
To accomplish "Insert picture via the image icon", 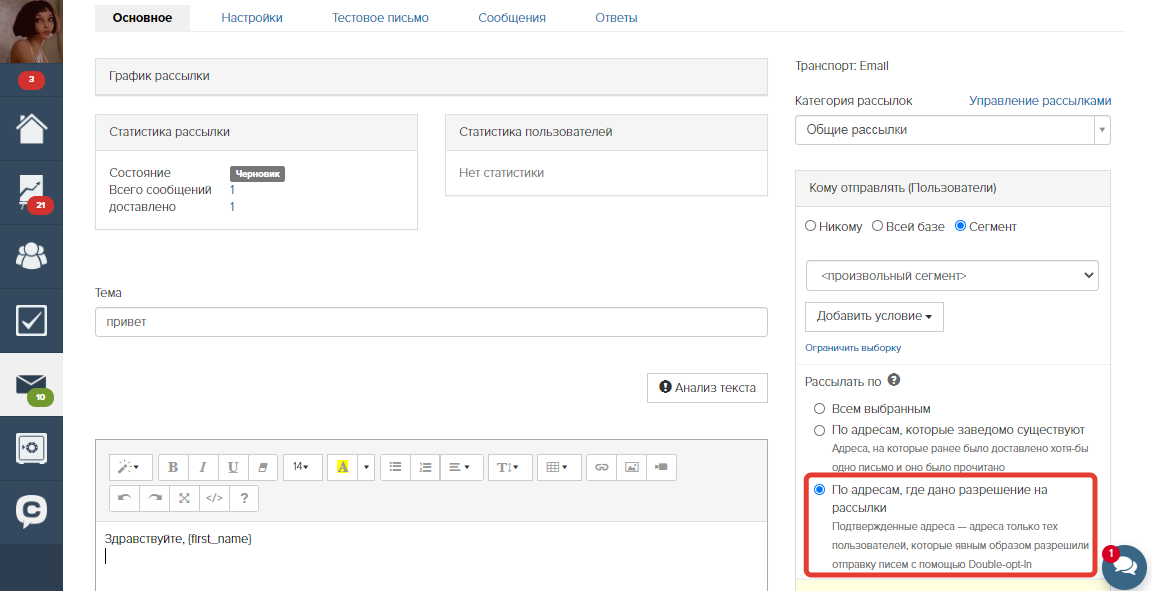I will [x=631, y=467].
